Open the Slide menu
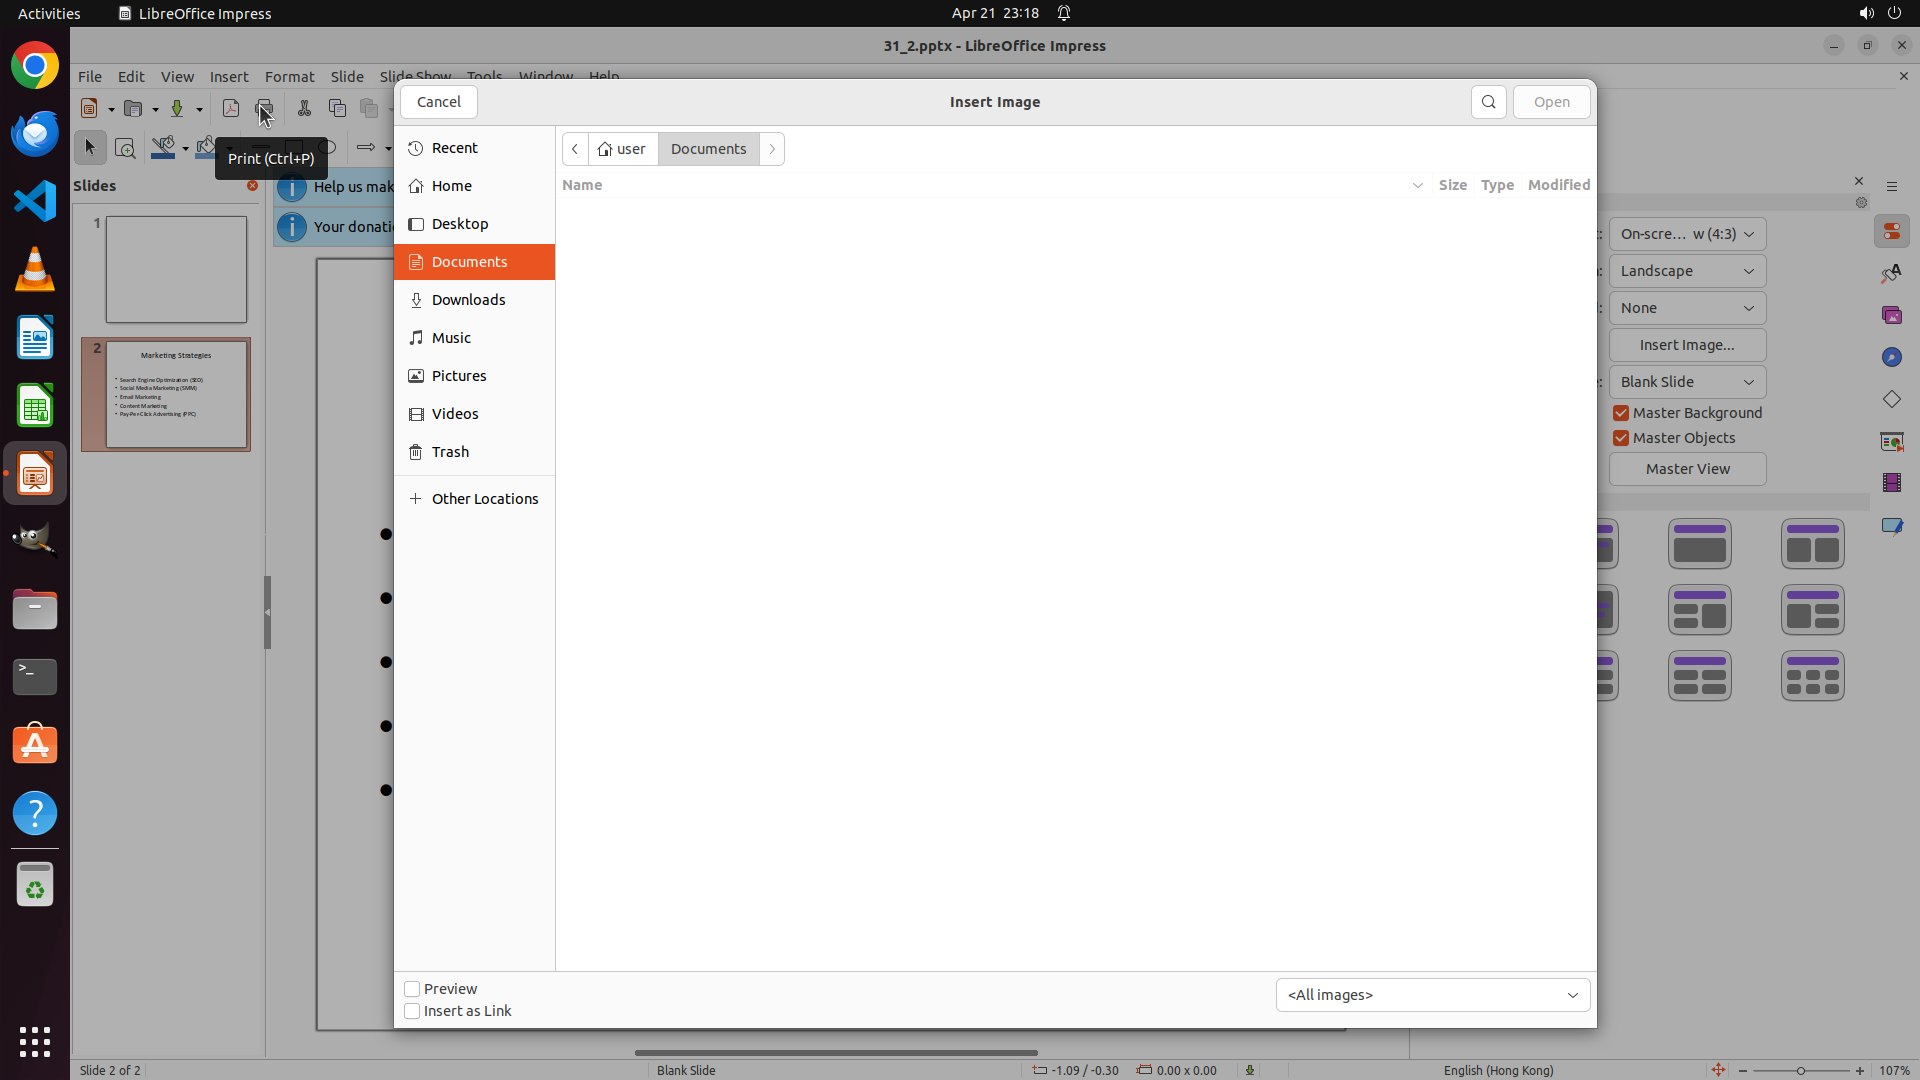This screenshot has height=1080, width=1920. tap(347, 77)
